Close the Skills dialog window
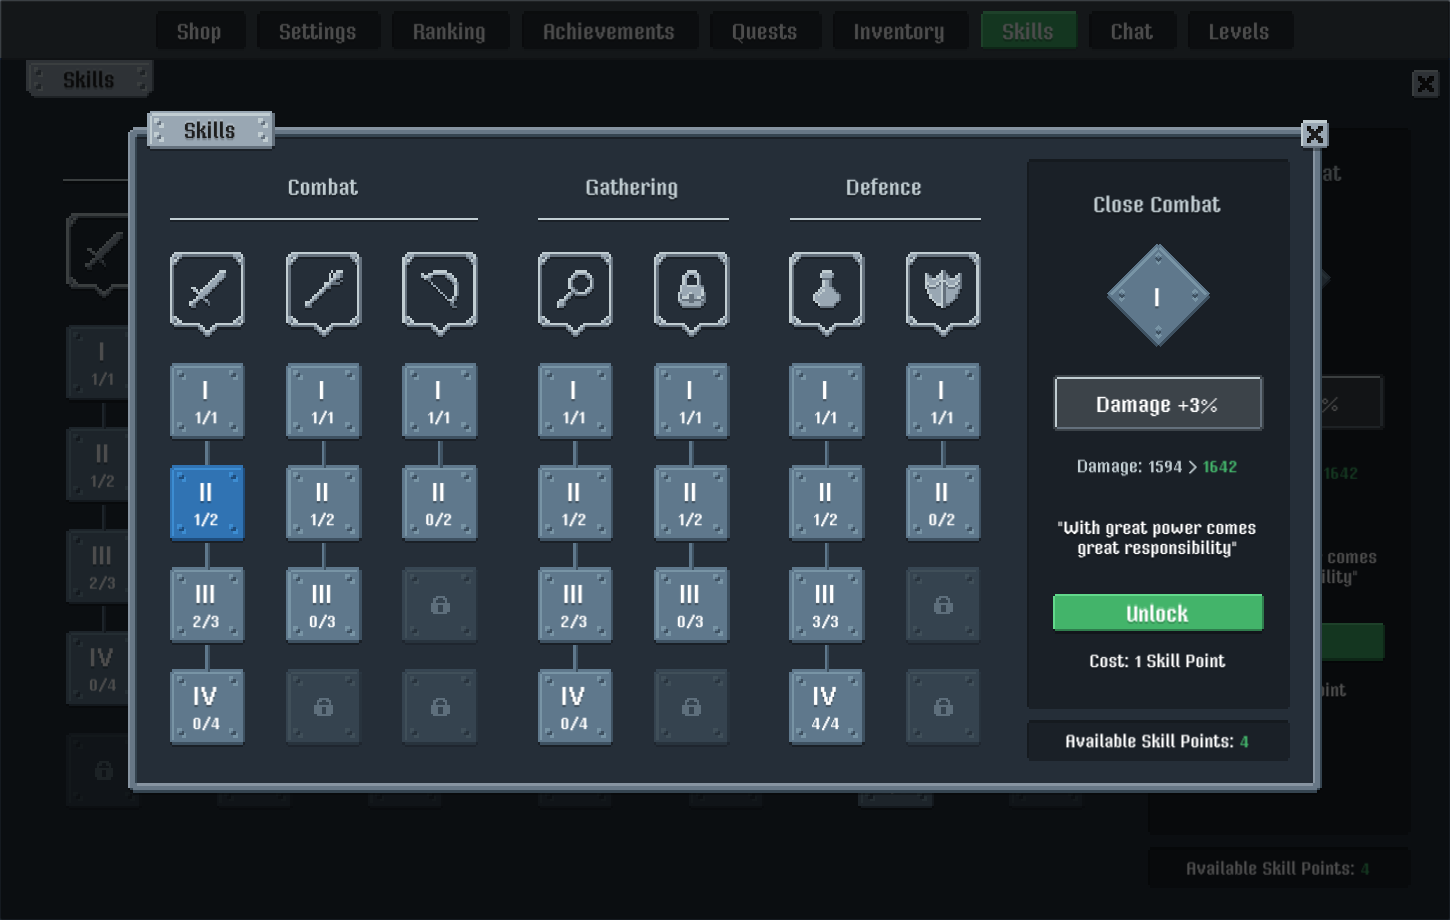 (1314, 133)
